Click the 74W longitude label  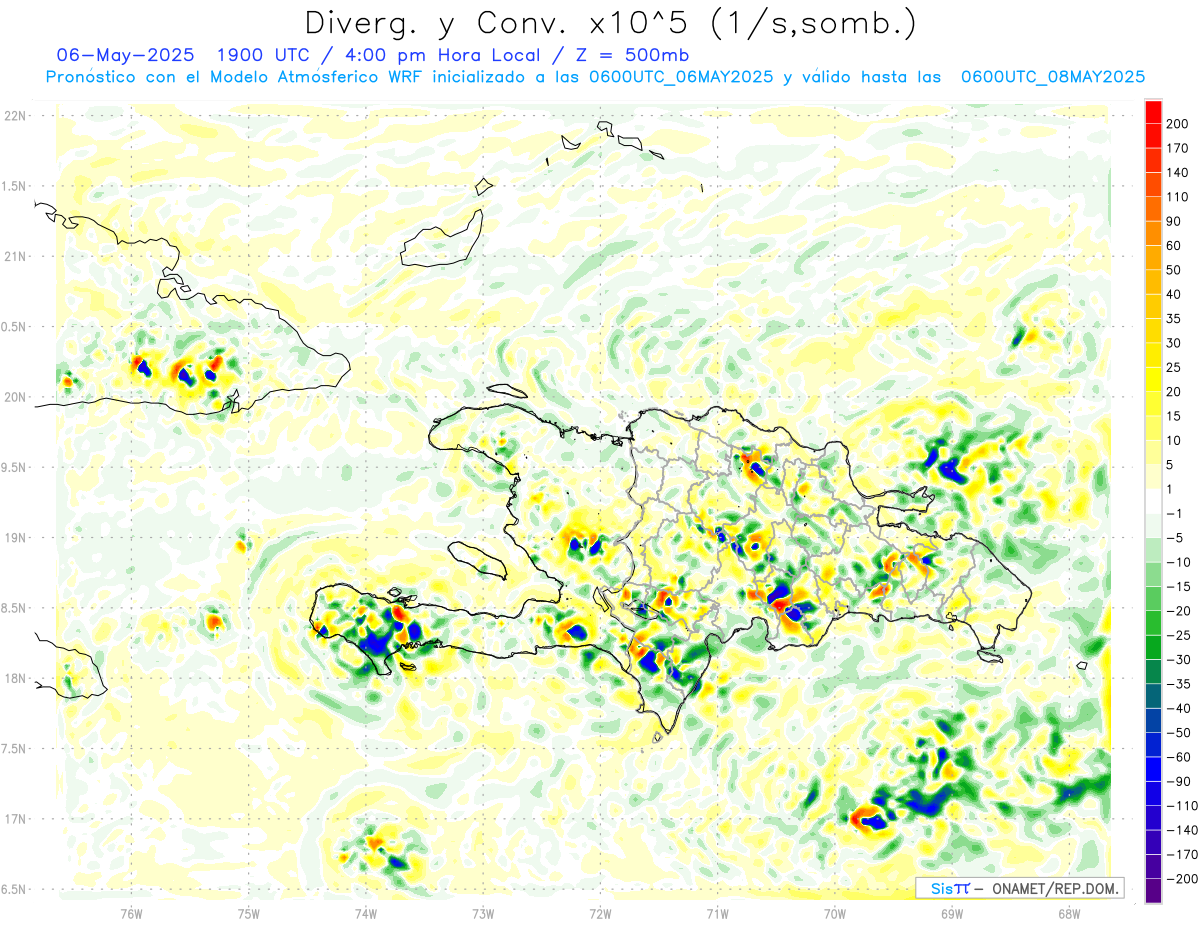[366, 913]
